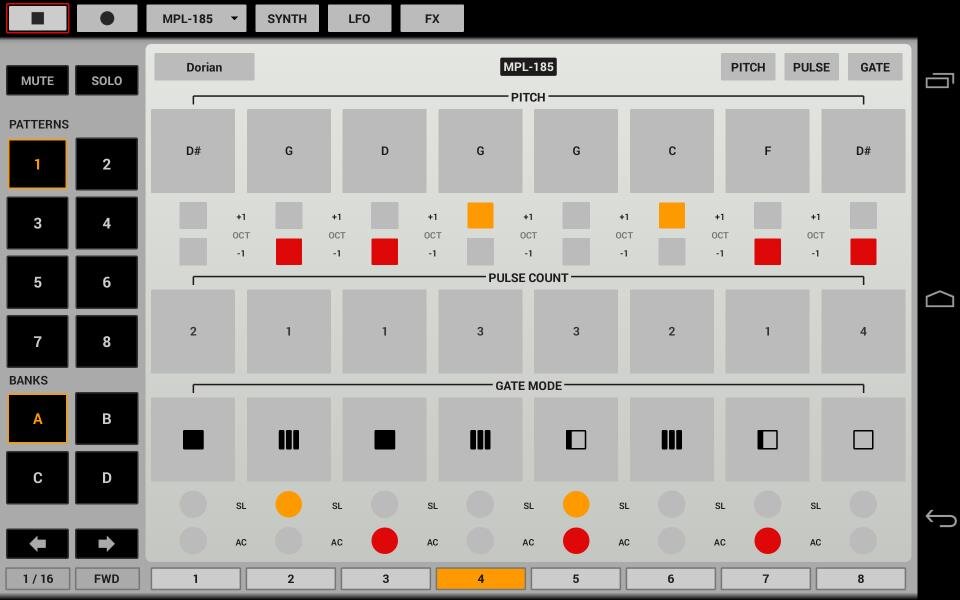Disable accent on step 3

point(384,541)
